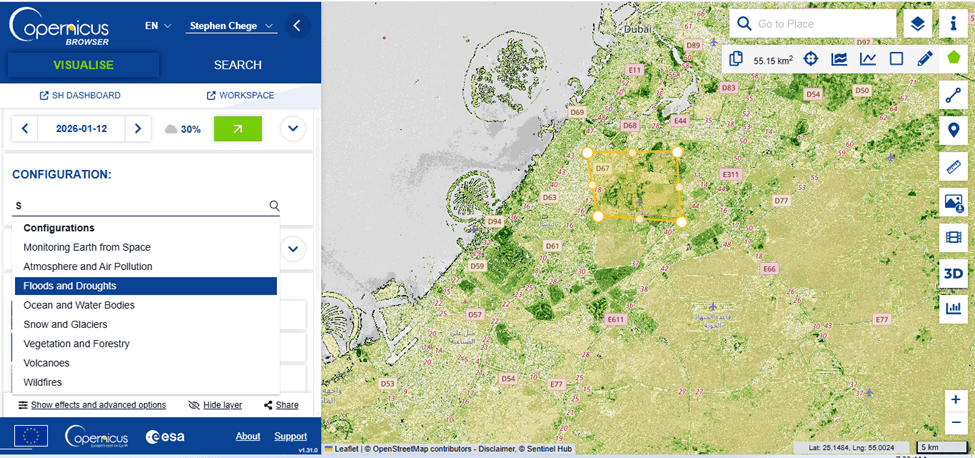Open the map layers stack icon
Screen dimensions: 975x458
pyautogui.click(x=918, y=24)
